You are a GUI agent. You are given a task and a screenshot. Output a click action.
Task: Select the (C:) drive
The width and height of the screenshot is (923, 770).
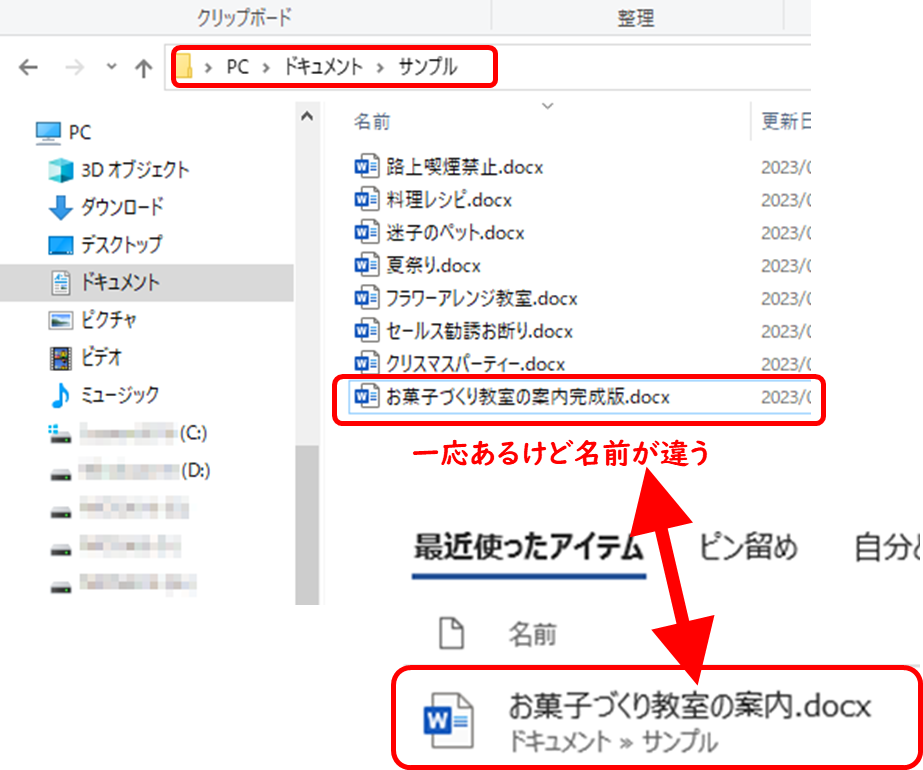[x=143, y=433]
